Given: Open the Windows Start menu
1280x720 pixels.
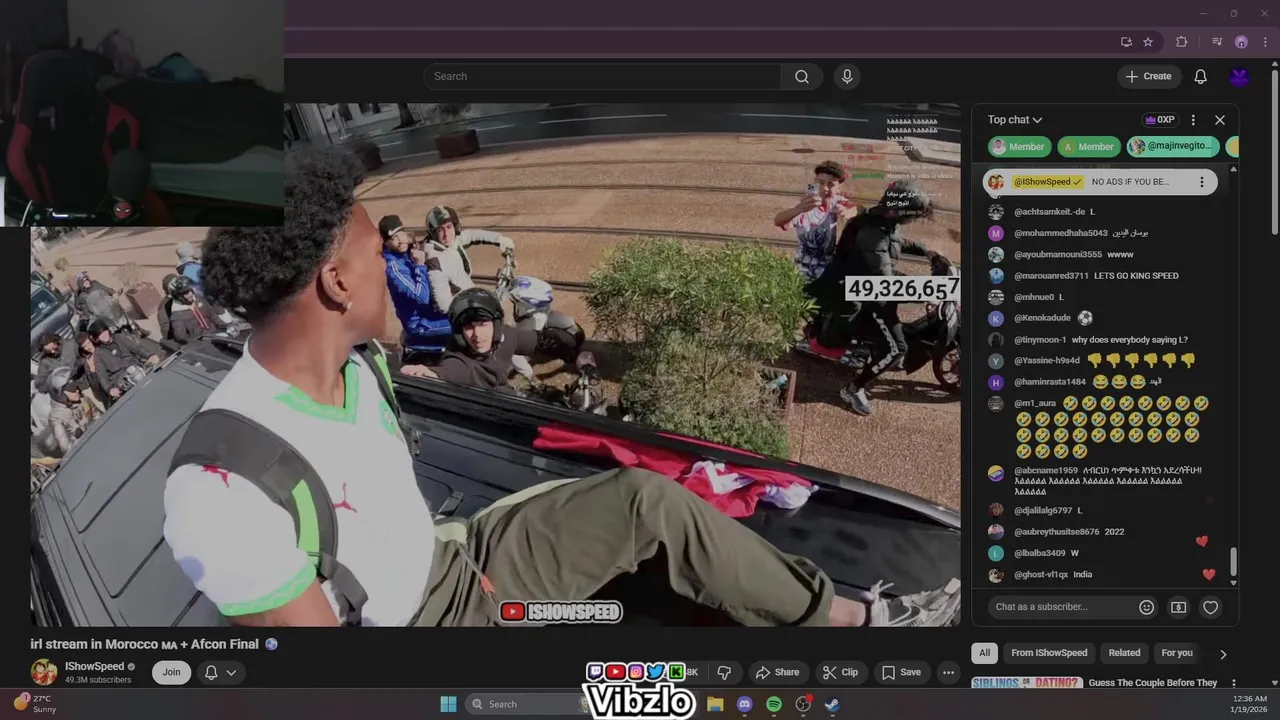Looking at the screenshot, I should click(448, 704).
